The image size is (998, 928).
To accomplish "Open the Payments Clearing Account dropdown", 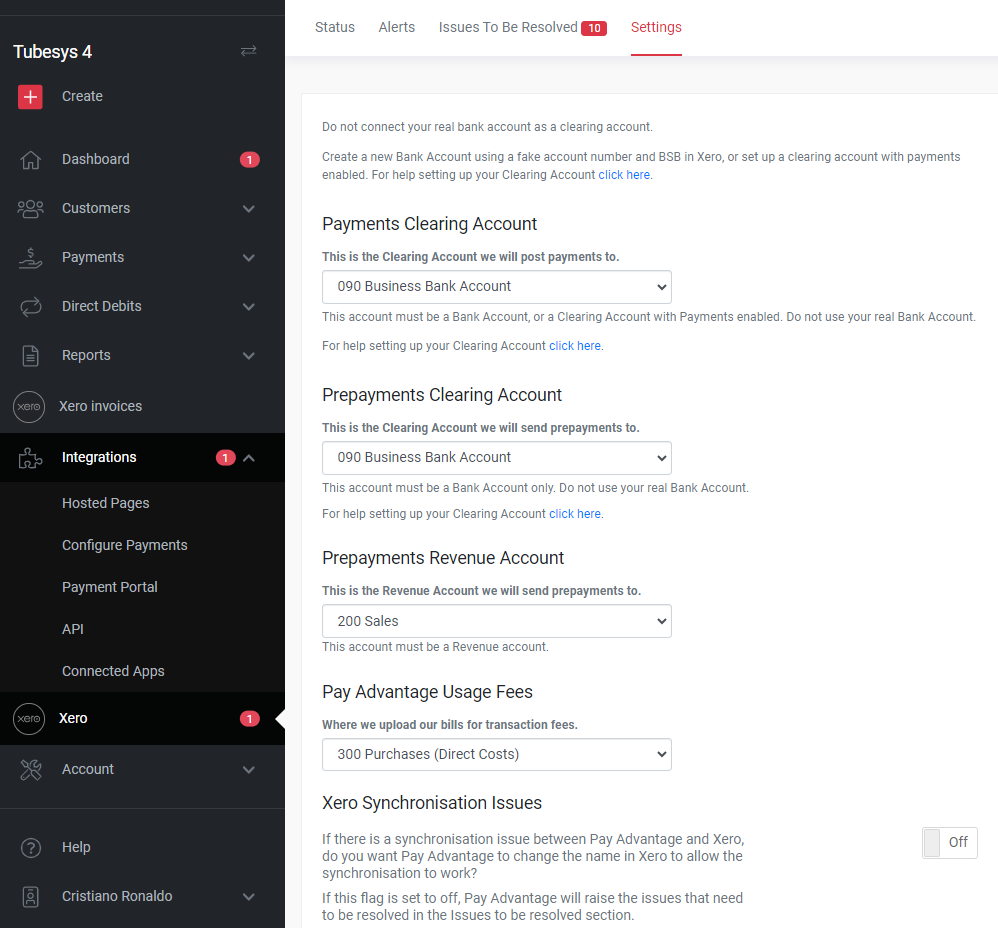I will (496, 286).
